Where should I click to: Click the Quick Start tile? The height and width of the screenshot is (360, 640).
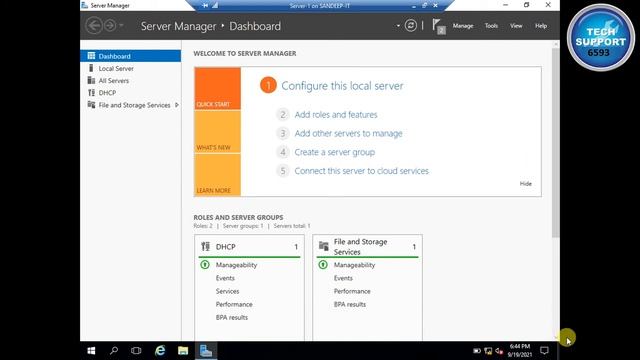218,89
